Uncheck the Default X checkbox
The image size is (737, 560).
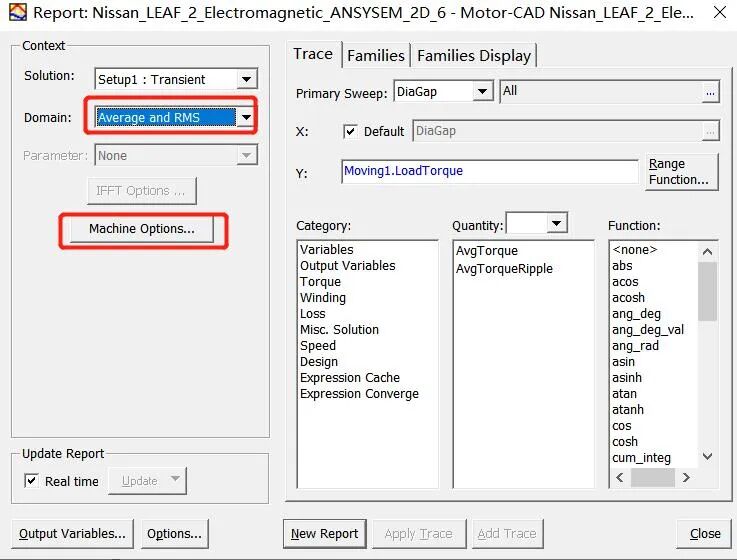350,131
